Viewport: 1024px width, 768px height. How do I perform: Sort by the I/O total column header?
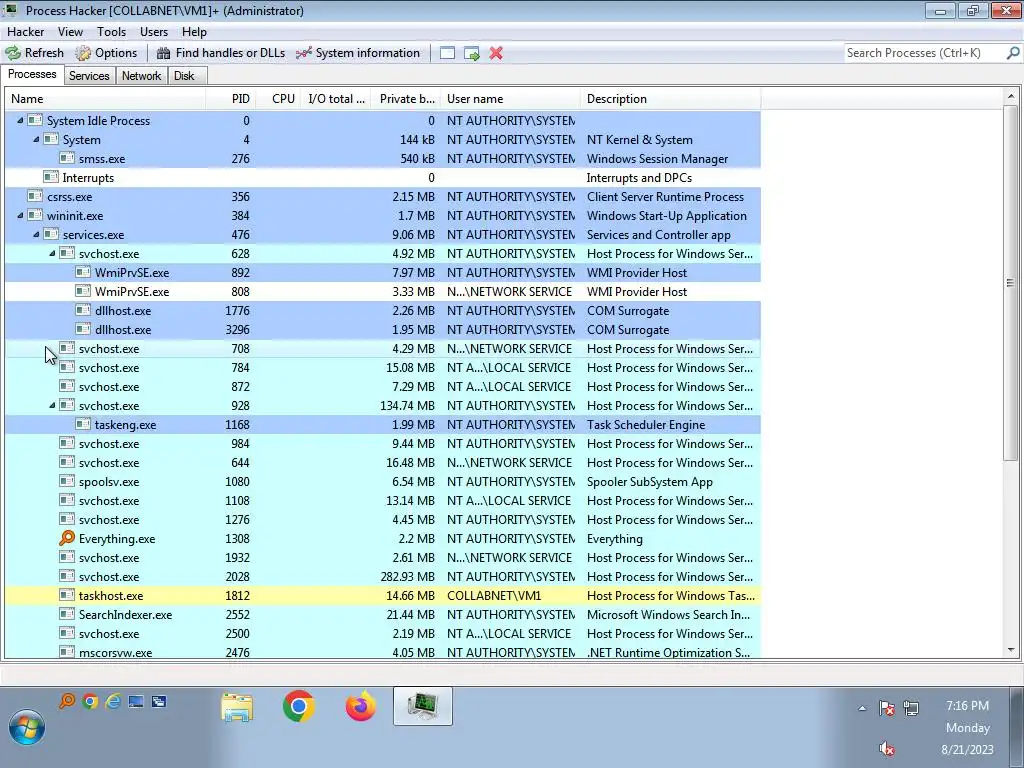click(x=336, y=99)
